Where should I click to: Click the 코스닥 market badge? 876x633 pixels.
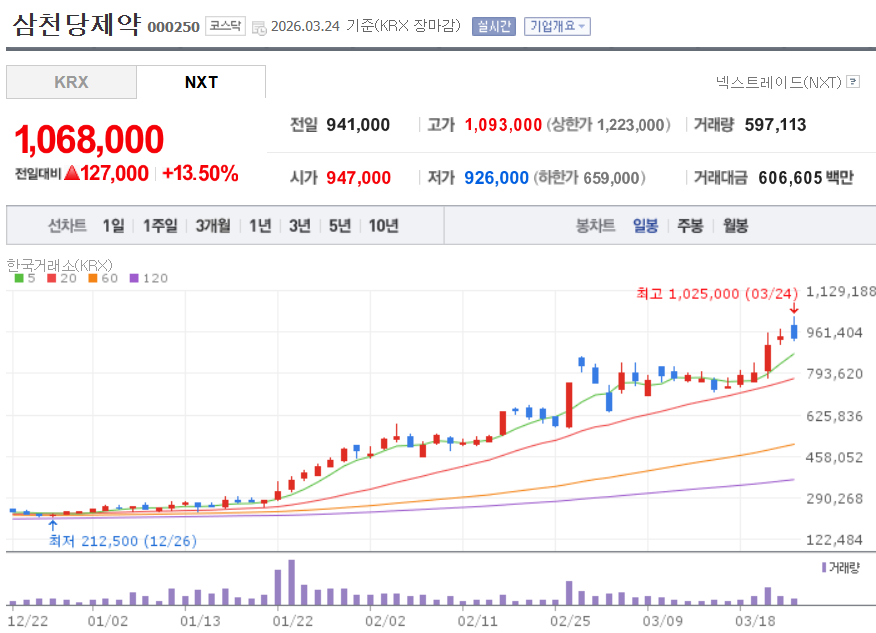point(225,26)
